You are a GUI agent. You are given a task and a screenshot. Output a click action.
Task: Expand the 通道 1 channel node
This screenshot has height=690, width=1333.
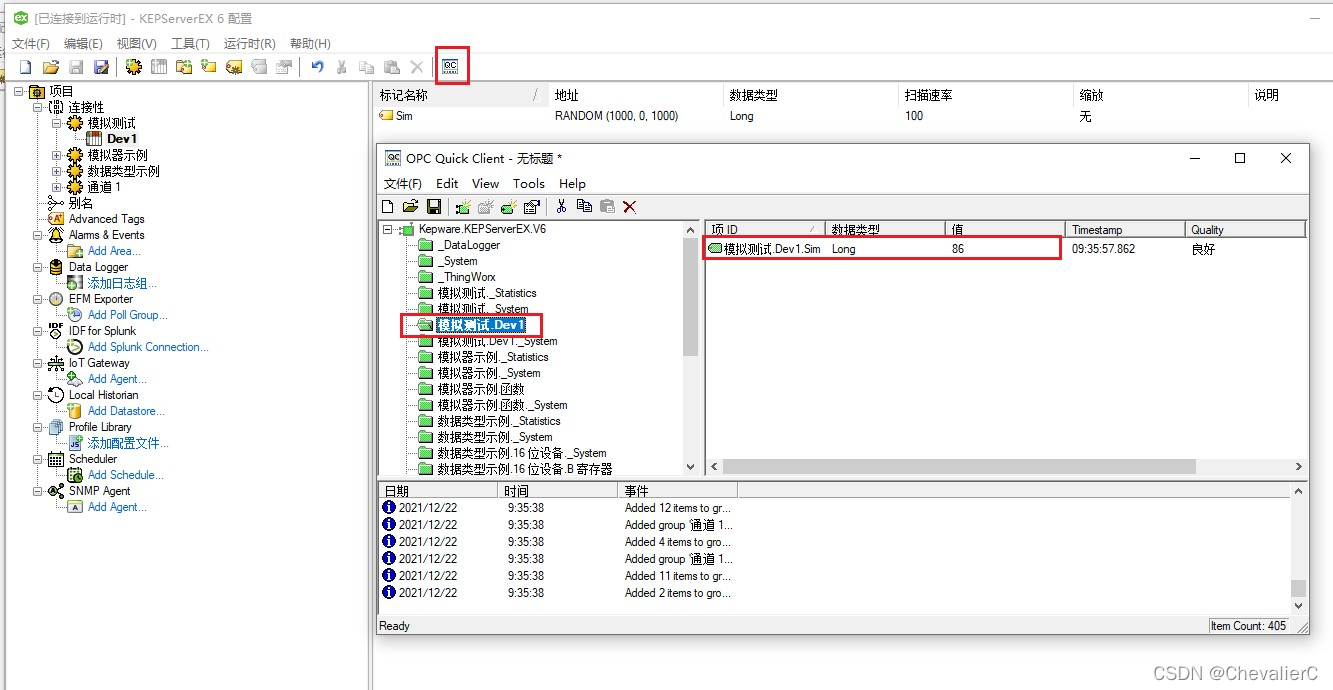point(57,187)
